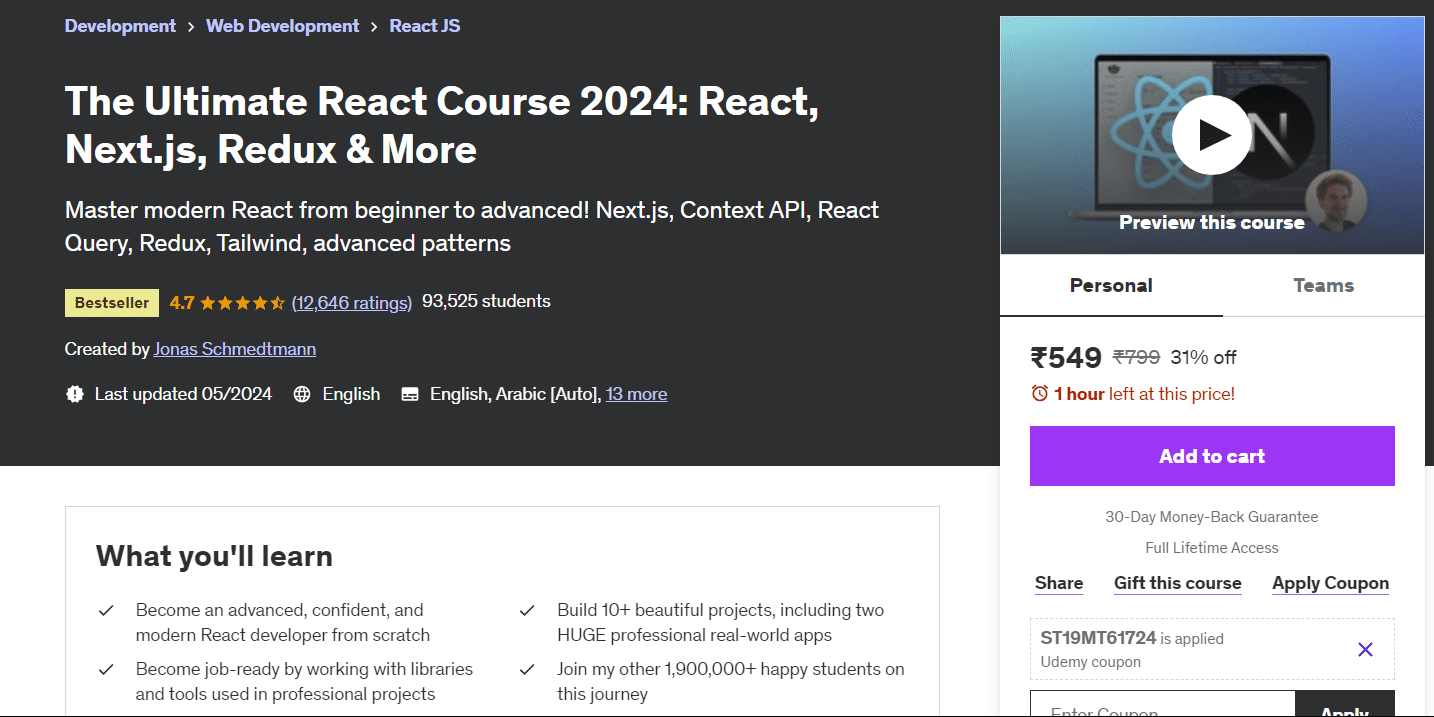Screen dimensions: 1434x717
Task: Click the closed captions icon
Action: [x=410, y=394]
